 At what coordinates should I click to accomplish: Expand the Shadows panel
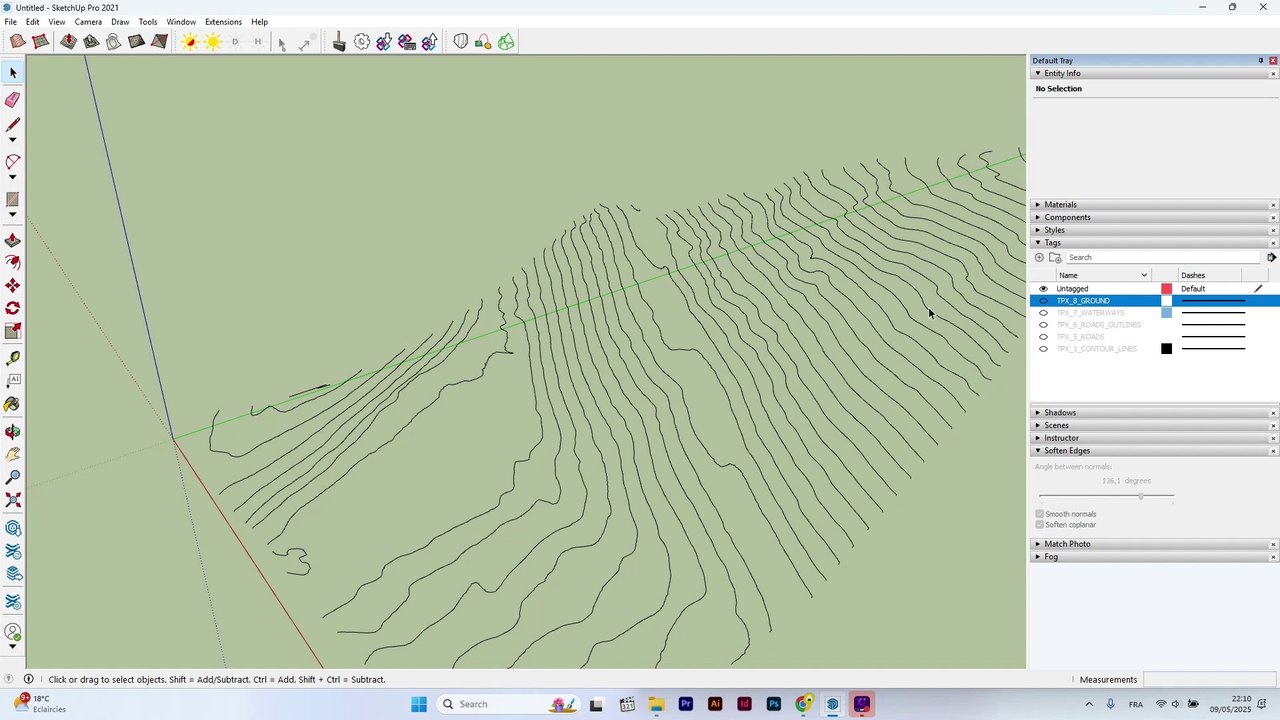[1038, 413]
